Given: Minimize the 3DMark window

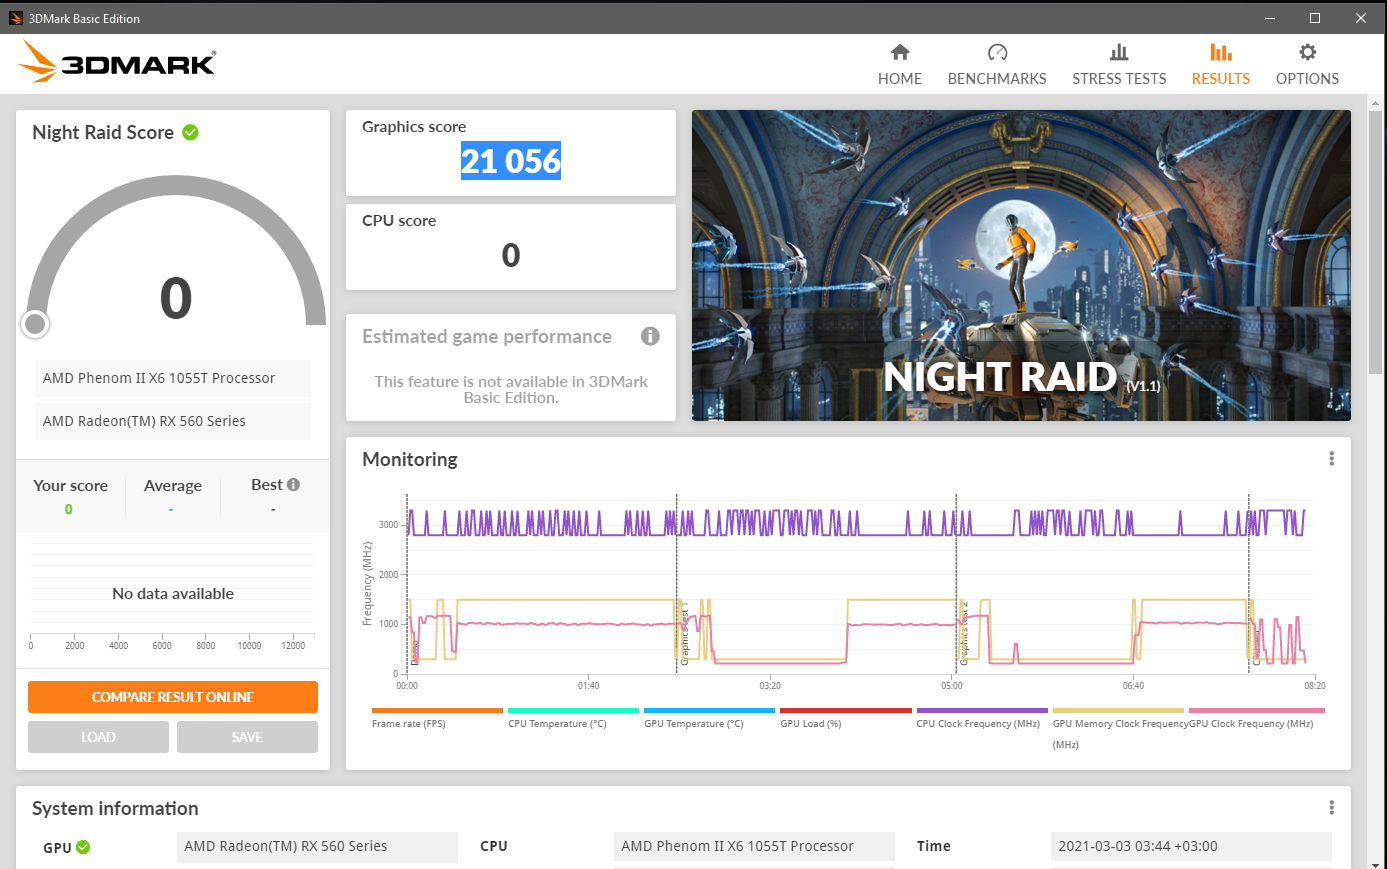Looking at the screenshot, I should coord(1270,18).
